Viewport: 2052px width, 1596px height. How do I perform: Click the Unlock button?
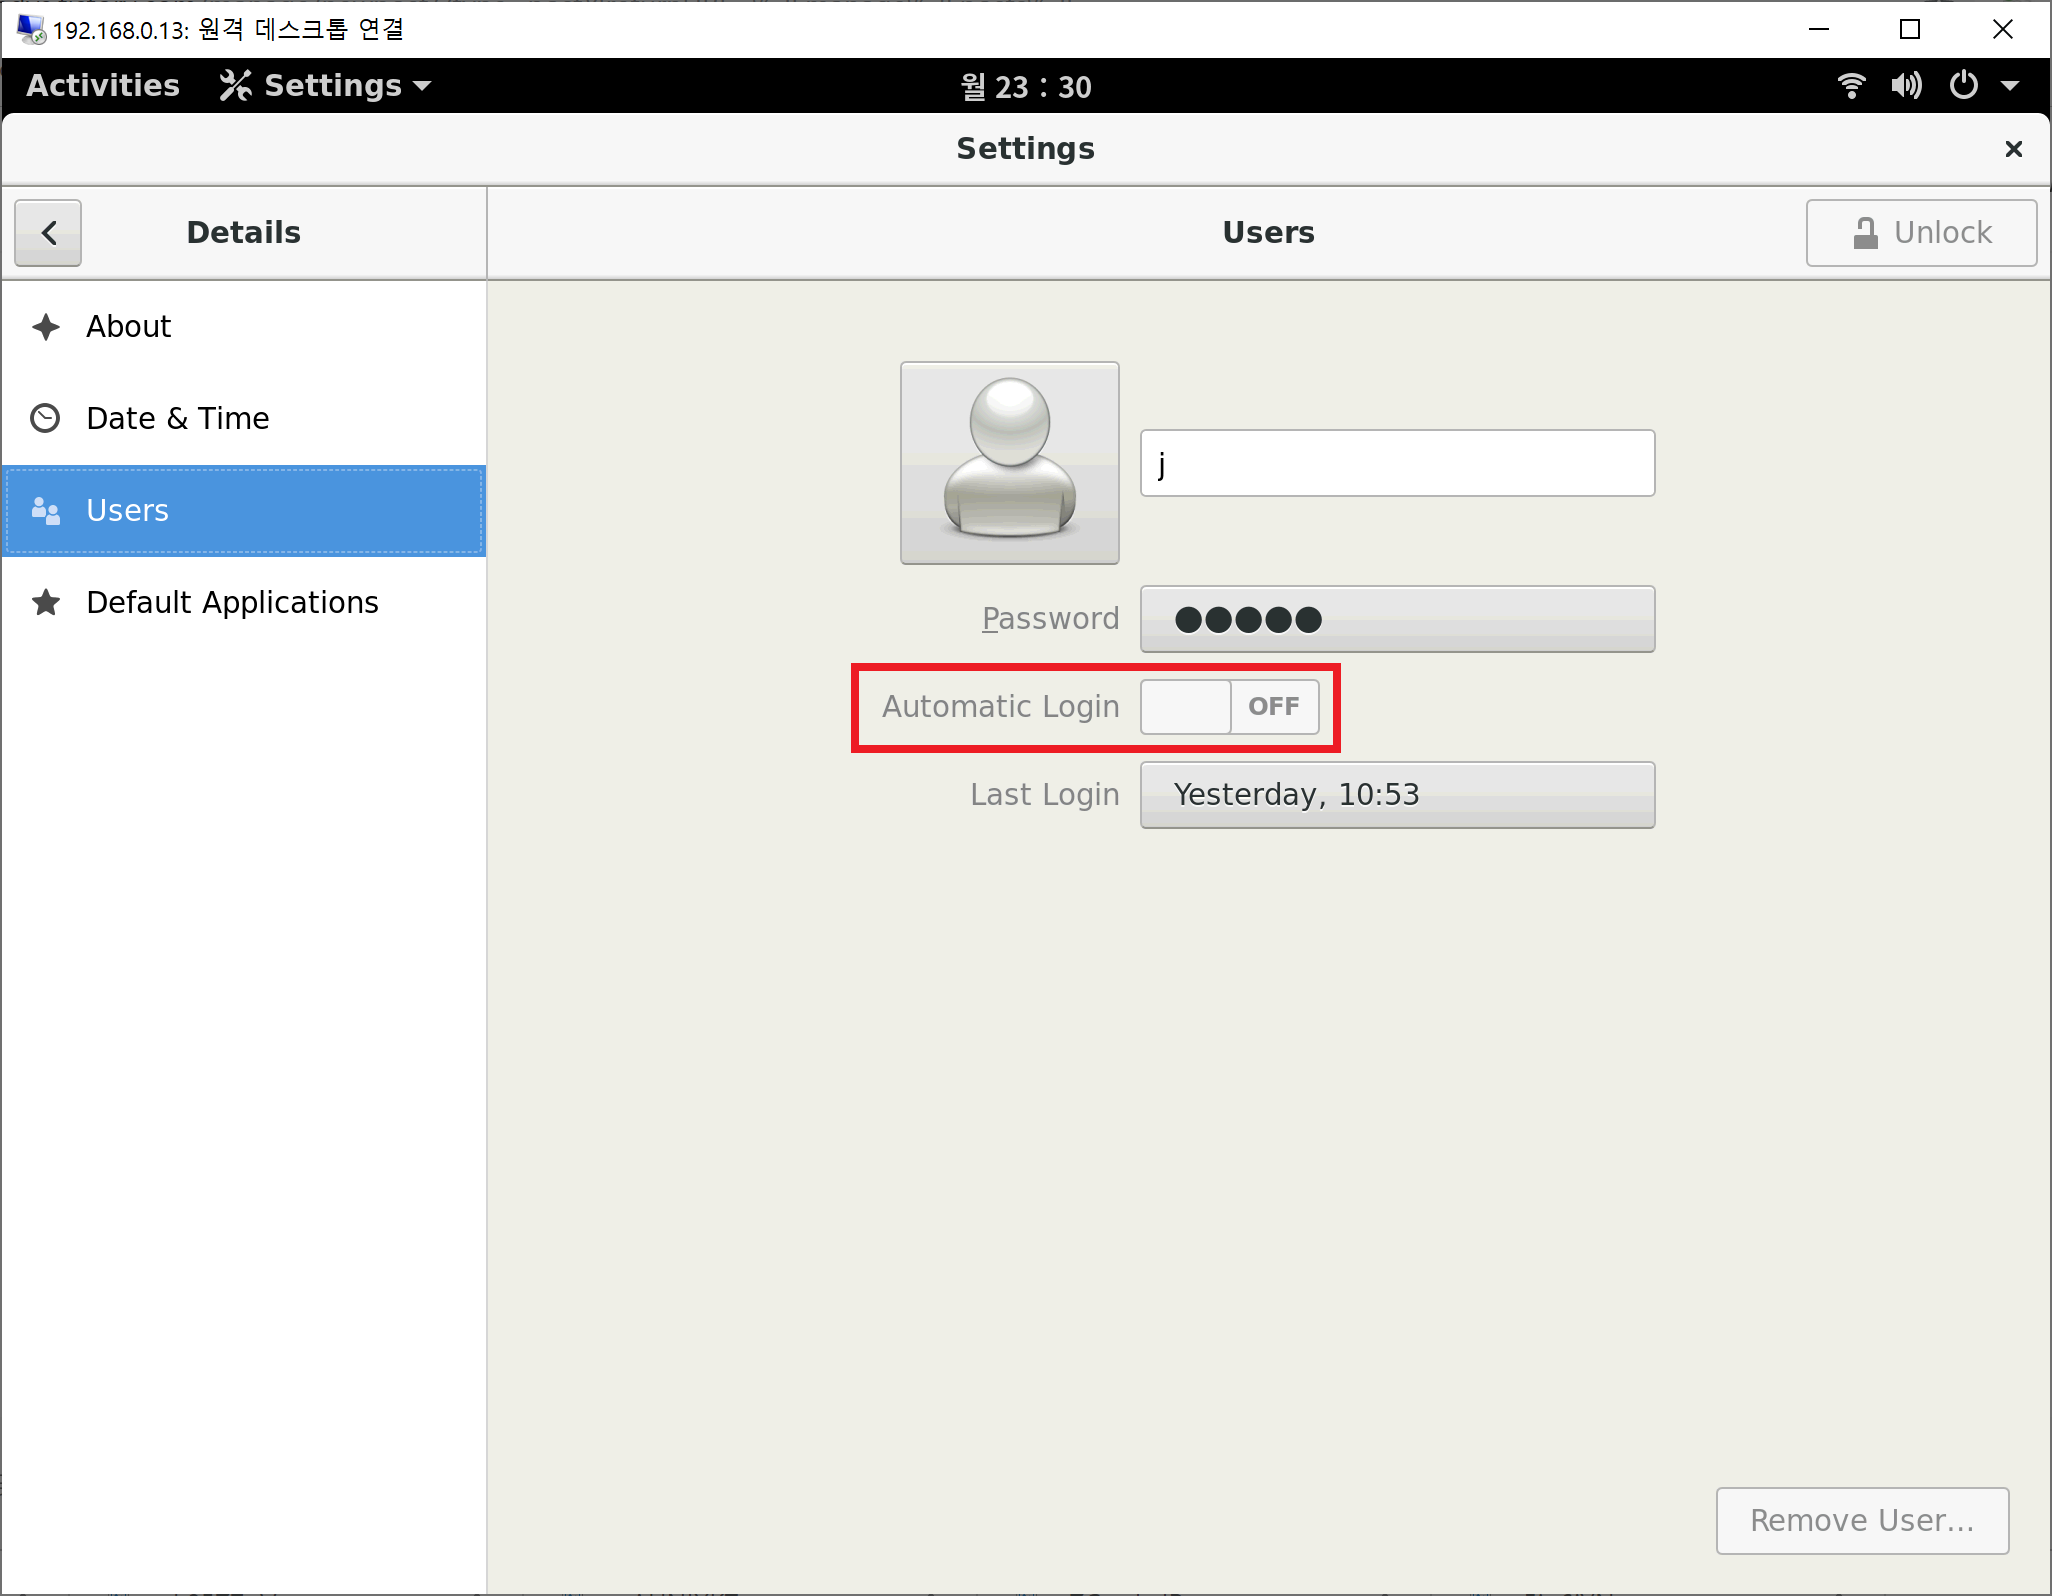point(1921,233)
